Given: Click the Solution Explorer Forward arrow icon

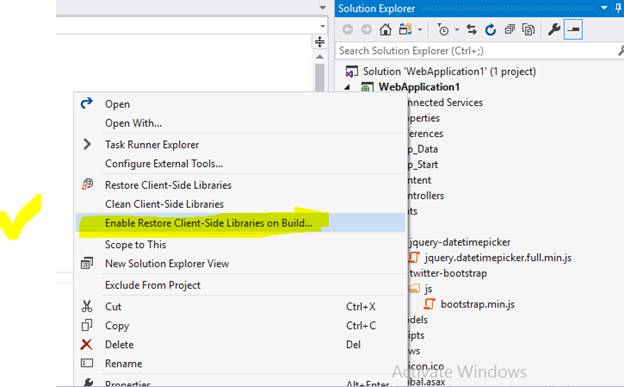Looking at the screenshot, I should click(x=366, y=29).
